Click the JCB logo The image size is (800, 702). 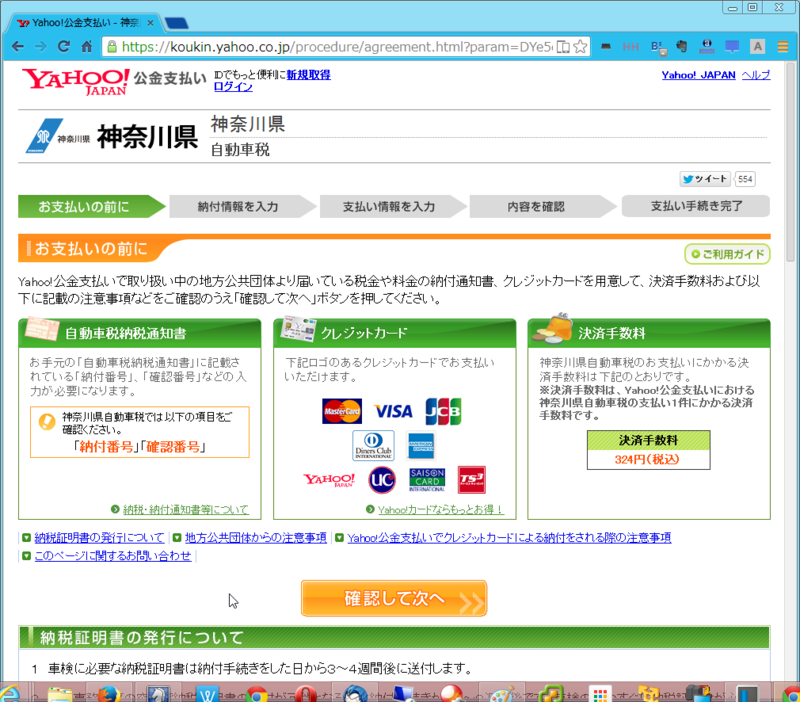(443, 411)
